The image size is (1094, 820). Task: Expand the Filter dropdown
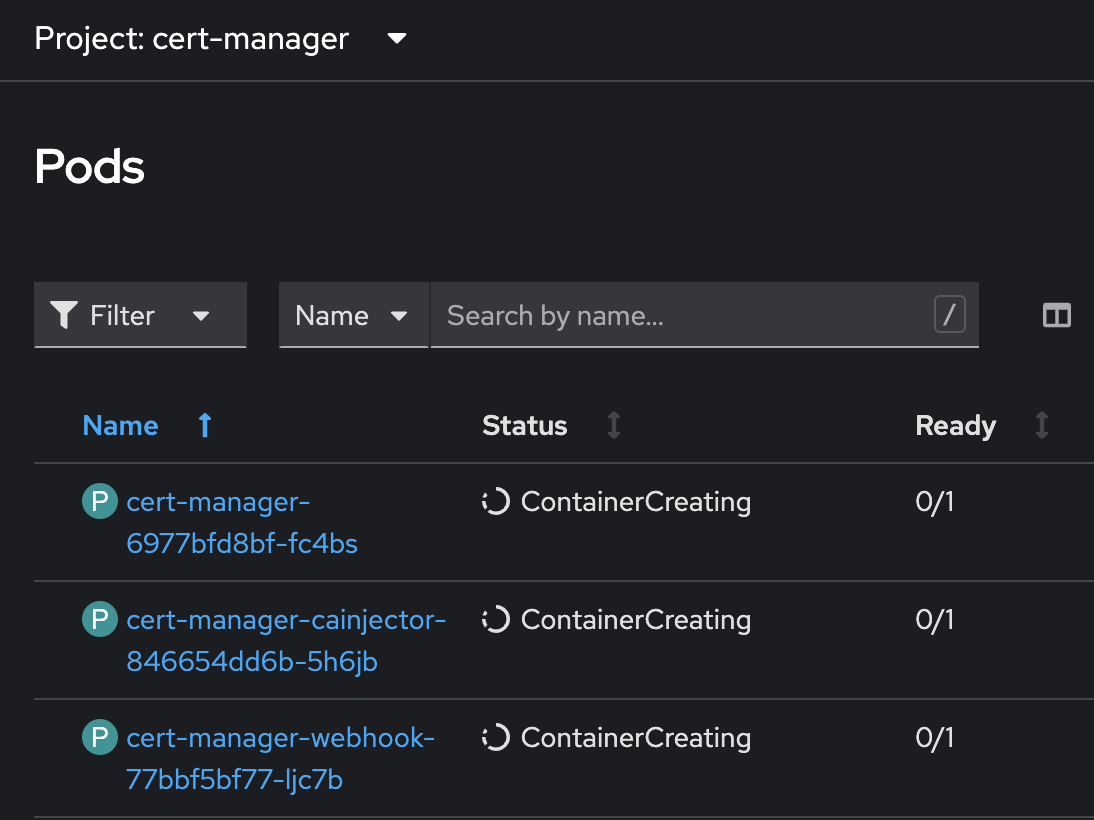[x=140, y=314]
